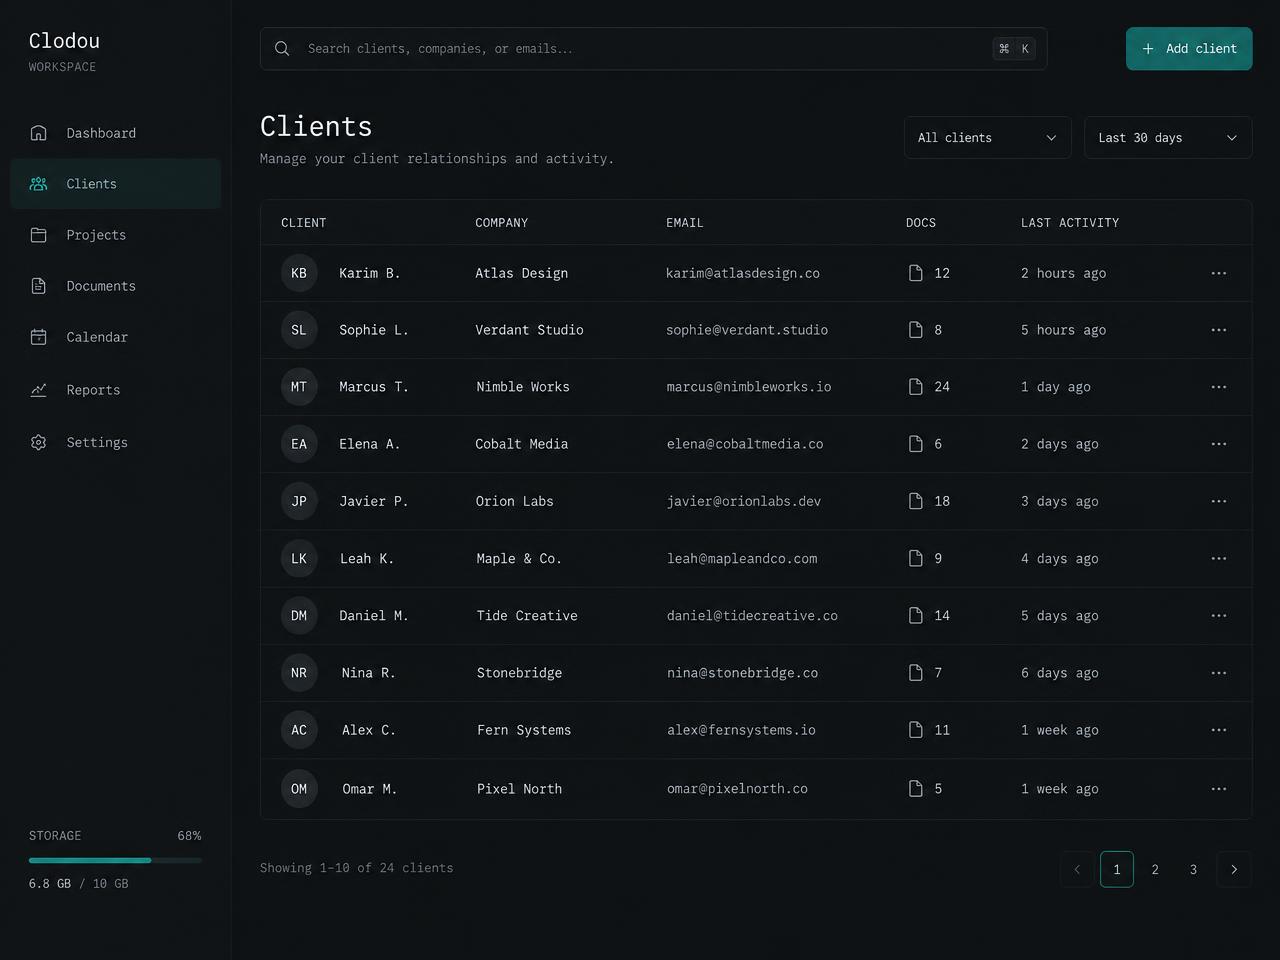Jump to page 3 of clients
This screenshot has height=960, width=1280.
[x=1193, y=869]
